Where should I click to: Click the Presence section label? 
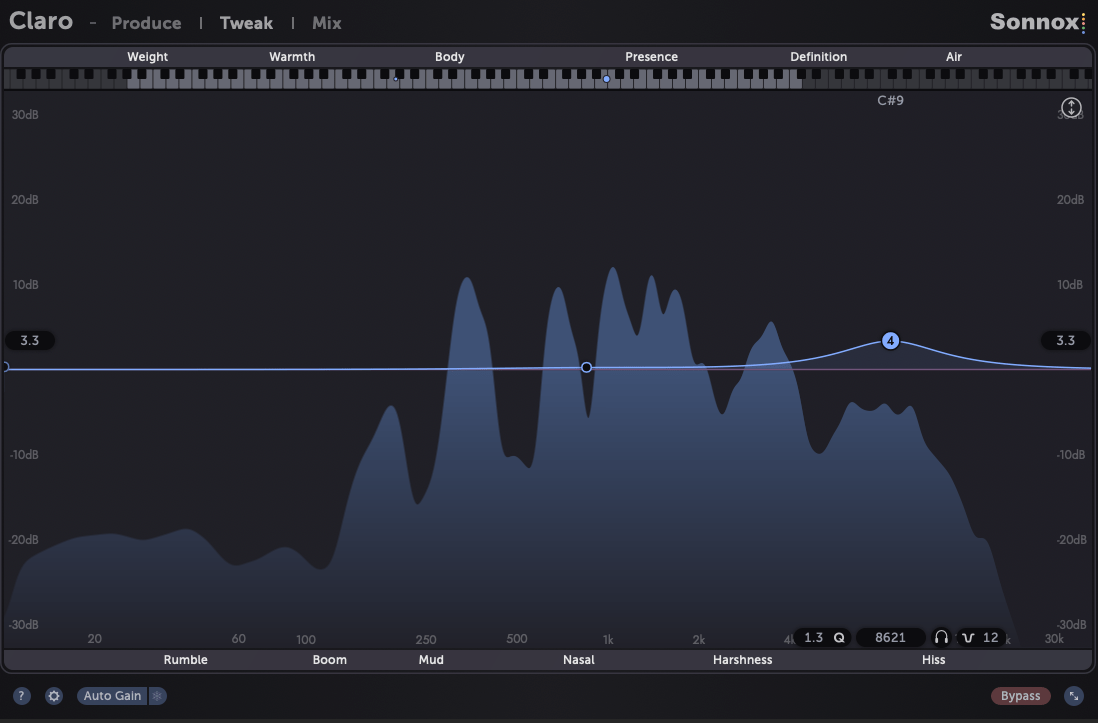tap(651, 57)
